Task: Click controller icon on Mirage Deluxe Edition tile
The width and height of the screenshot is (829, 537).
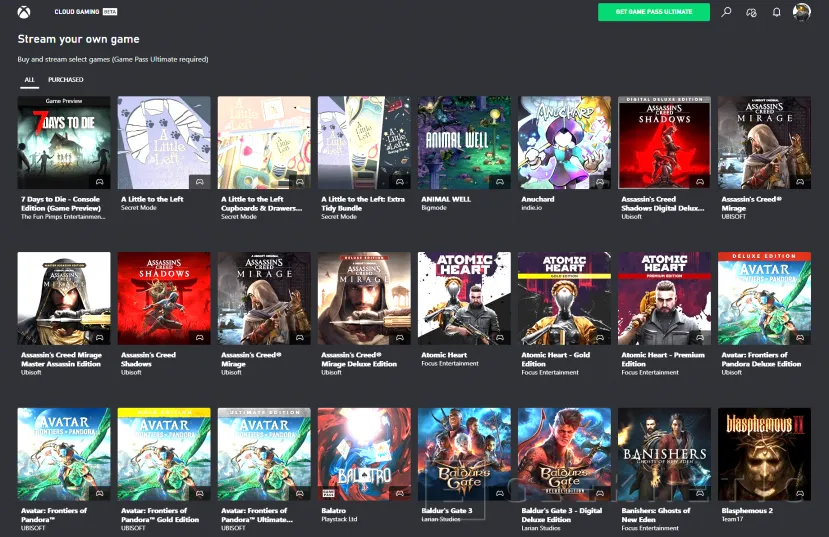Action: [x=400, y=337]
